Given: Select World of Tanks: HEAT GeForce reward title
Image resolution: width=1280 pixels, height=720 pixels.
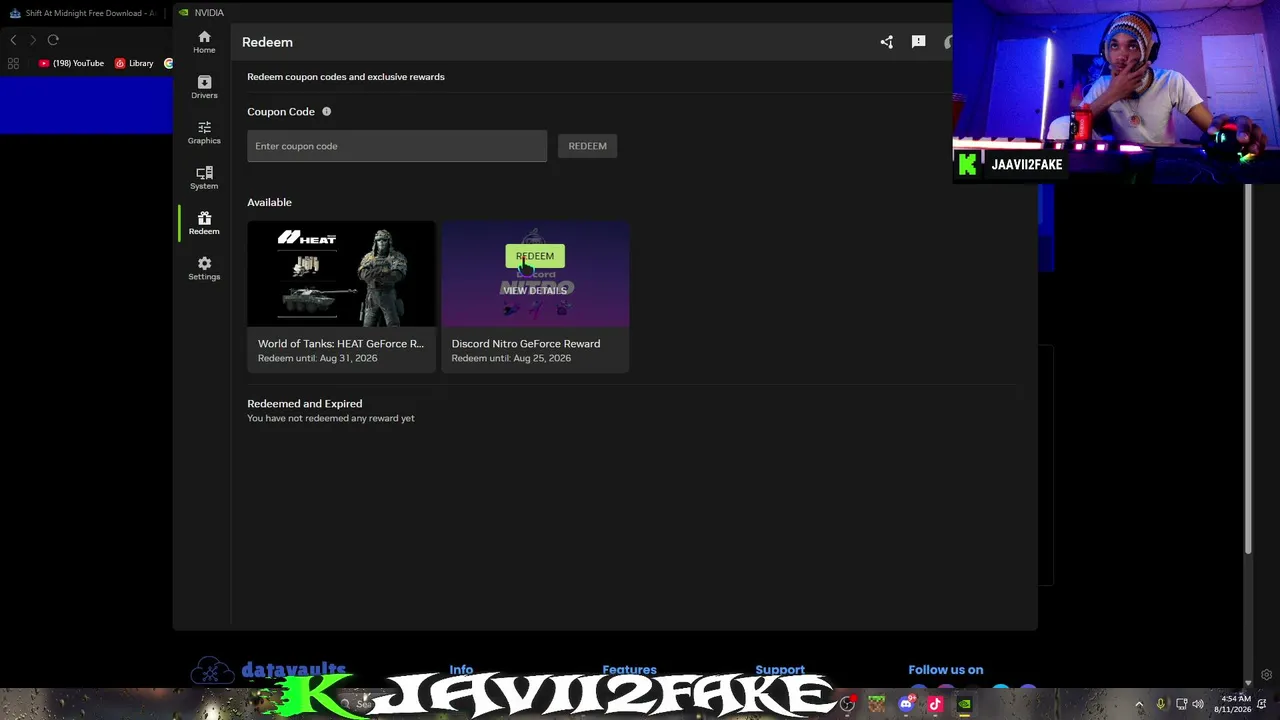Looking at the screenshot, I should 341,344.
